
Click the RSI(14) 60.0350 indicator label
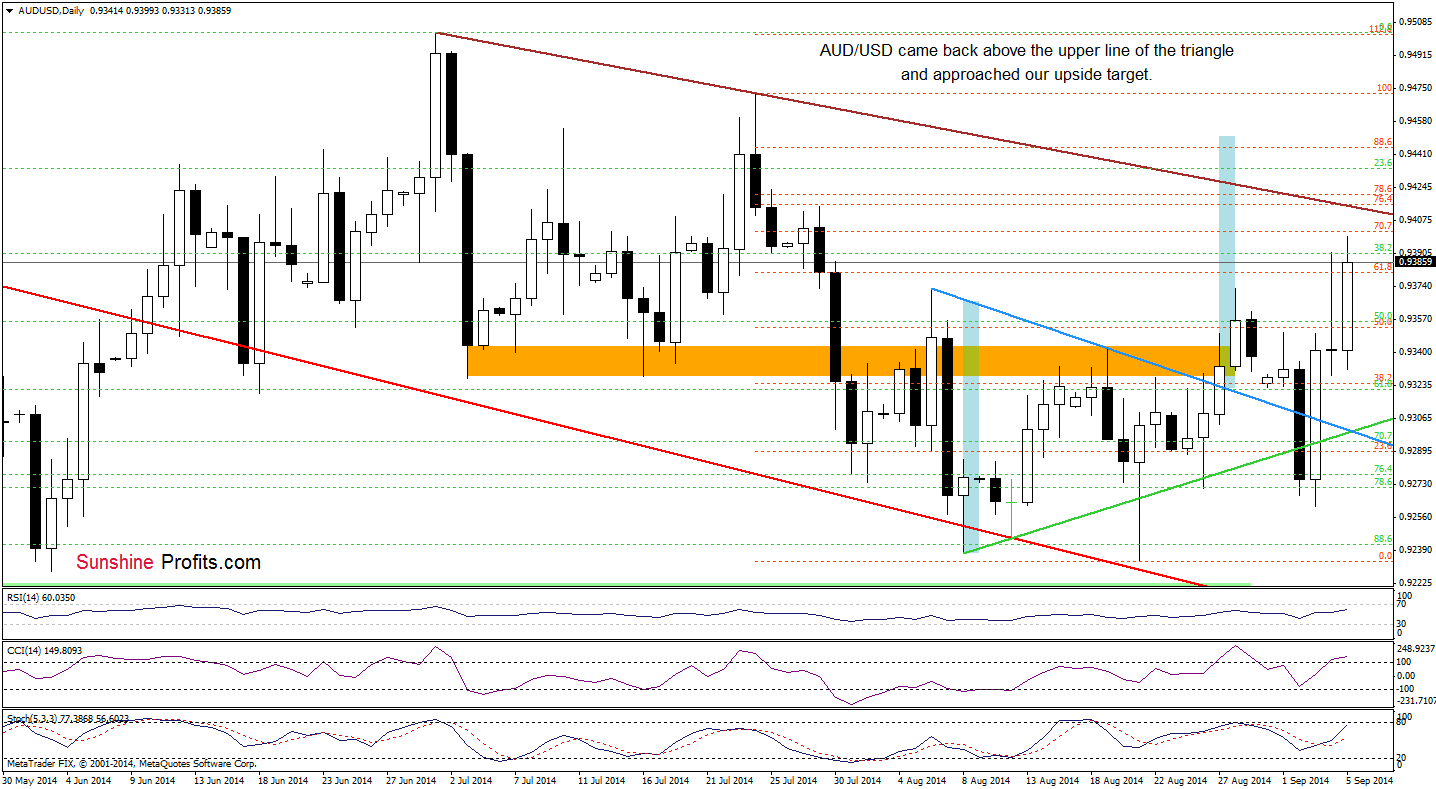[40, 598]
